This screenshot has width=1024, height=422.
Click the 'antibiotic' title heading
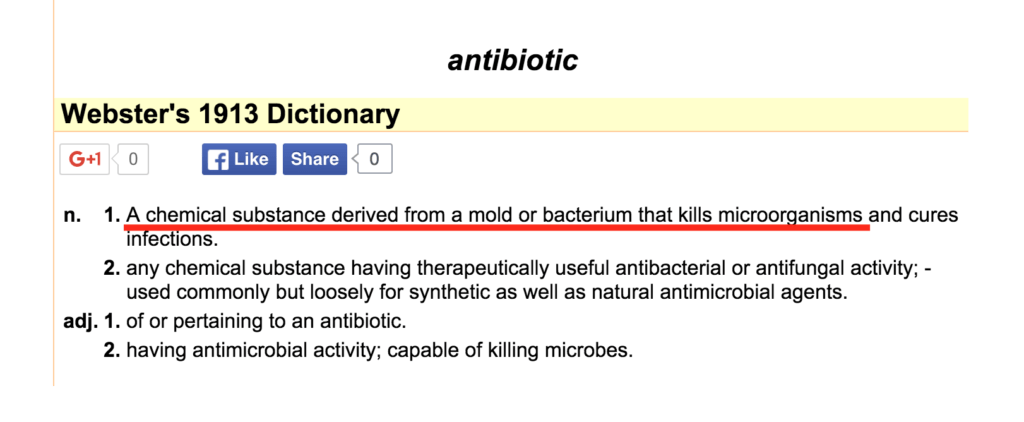[513, 61]
